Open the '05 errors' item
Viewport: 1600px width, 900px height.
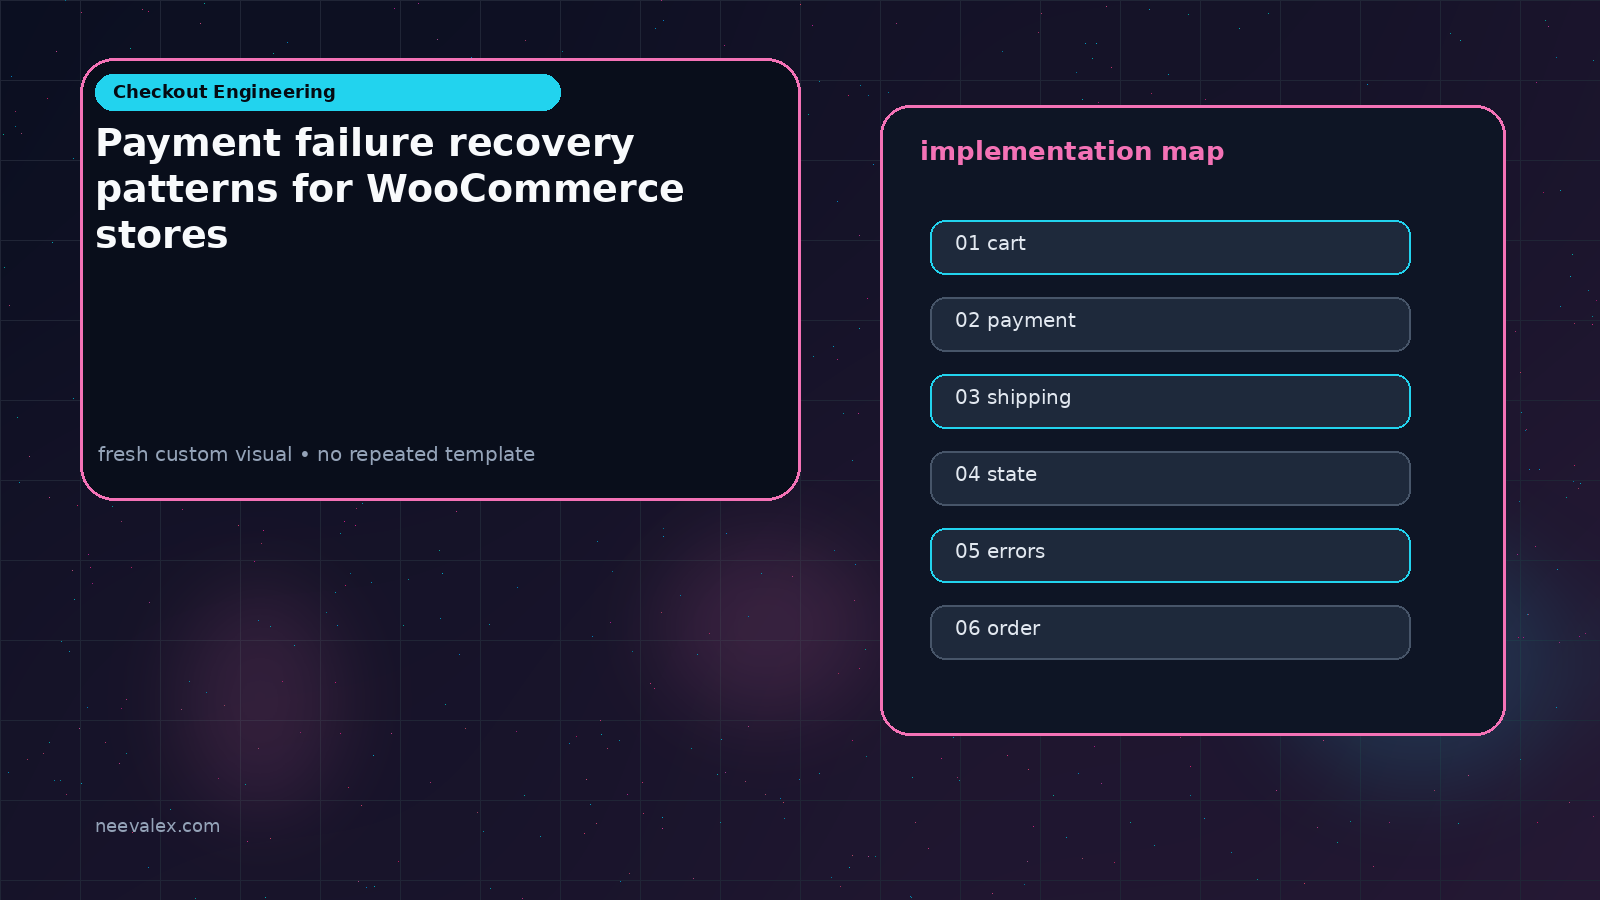tap(1170, 555)
